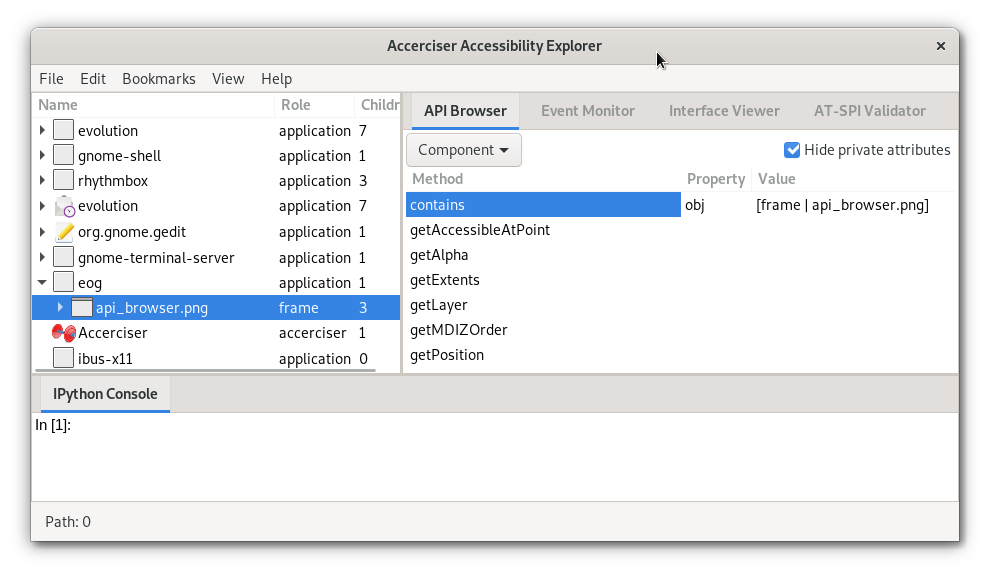Click the ibus-x11 application icon
This screenshot has height=579, width=994.
pyautogui.click(x=64, y=359)
